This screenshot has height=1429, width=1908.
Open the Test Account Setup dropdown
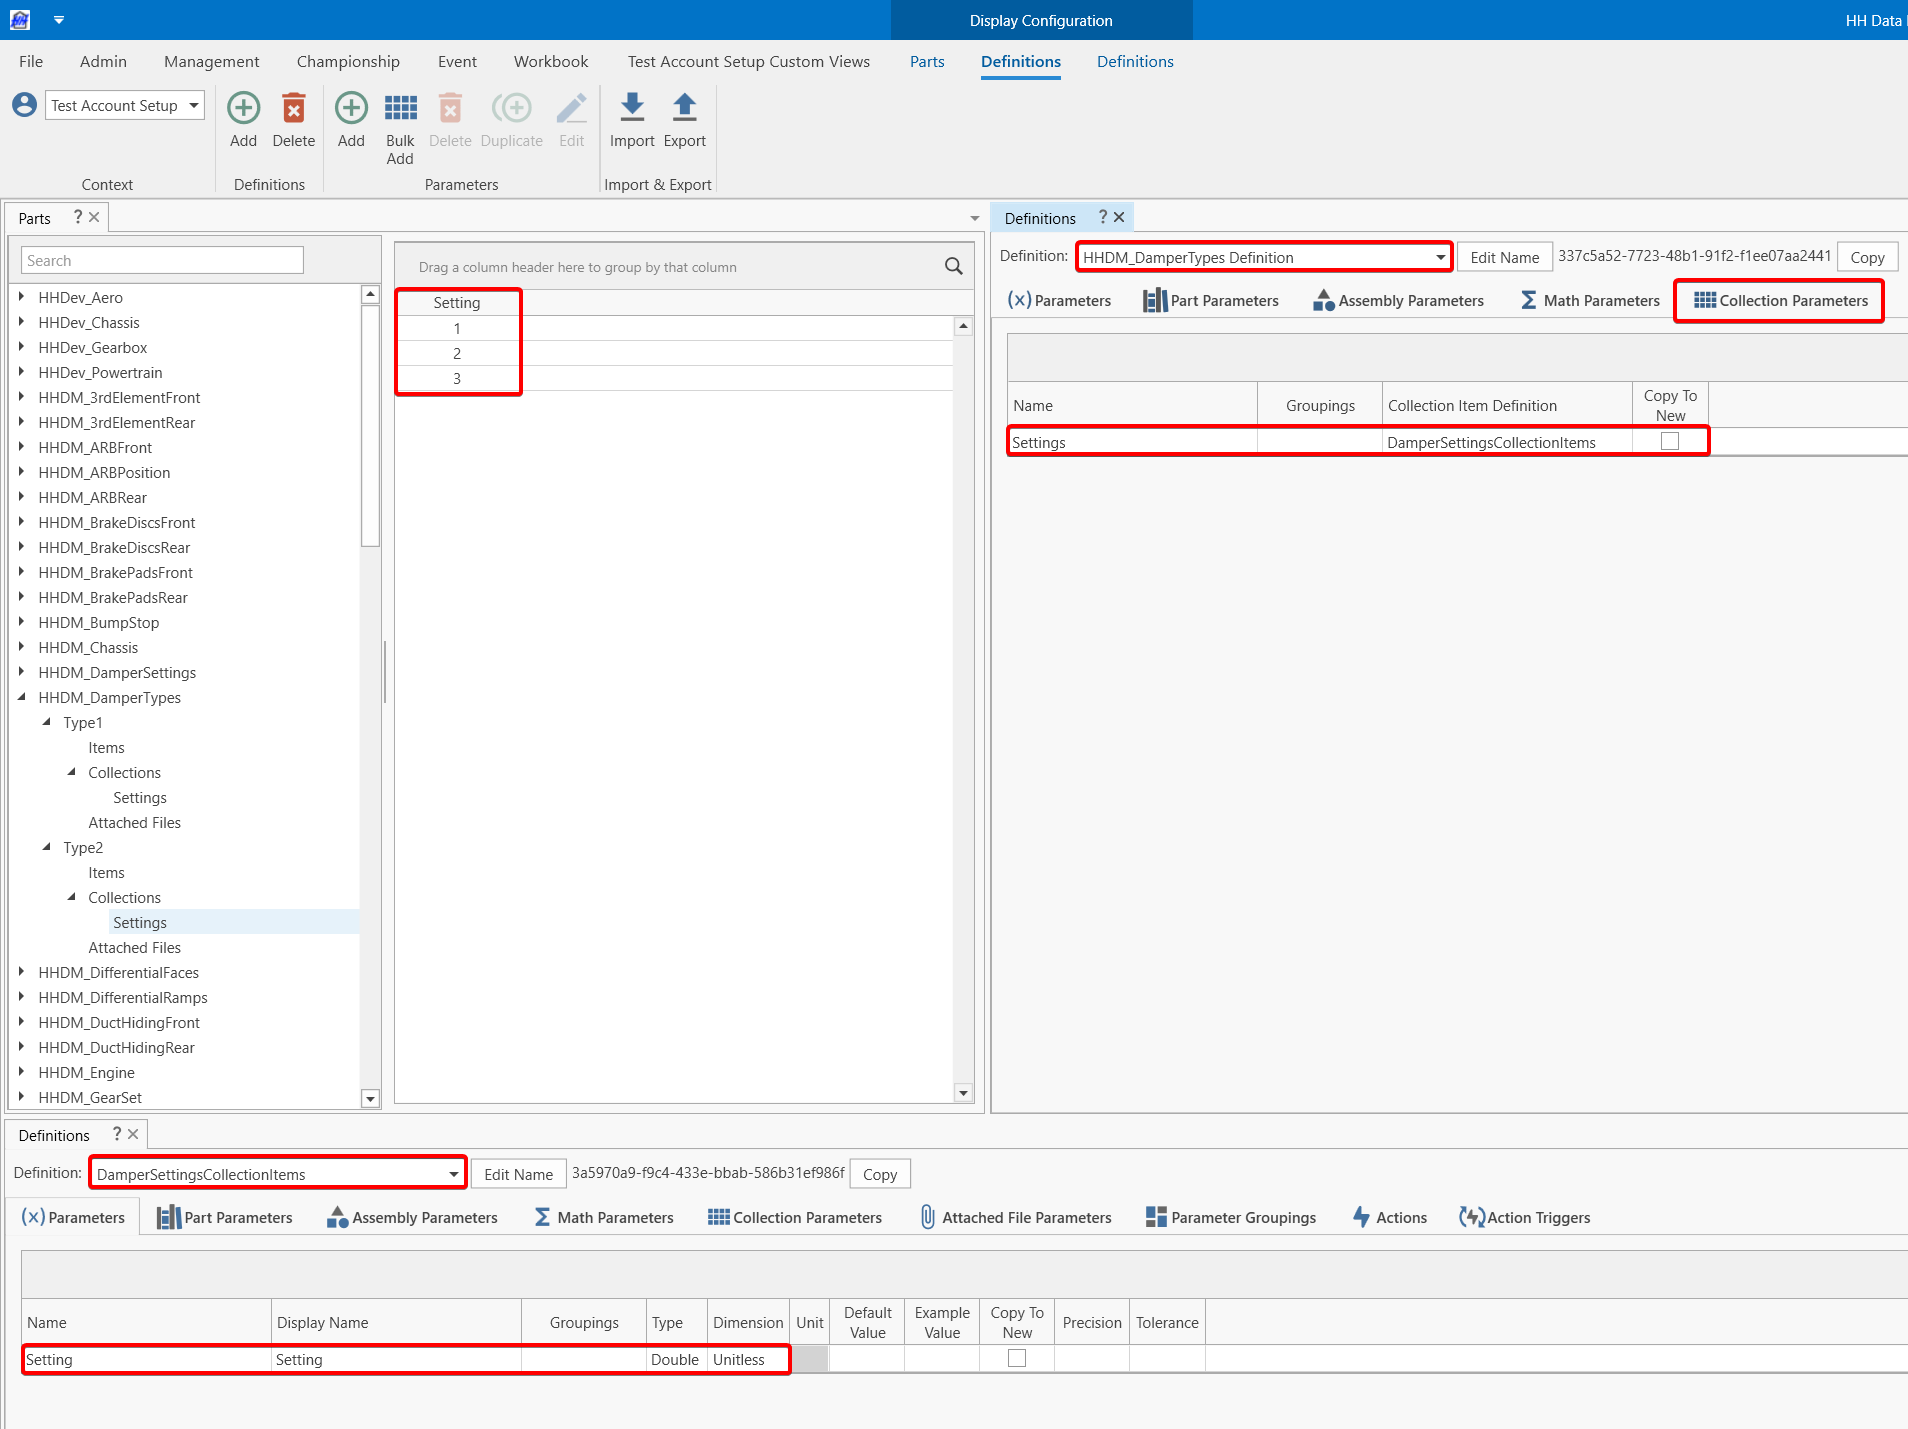point(194,105)
